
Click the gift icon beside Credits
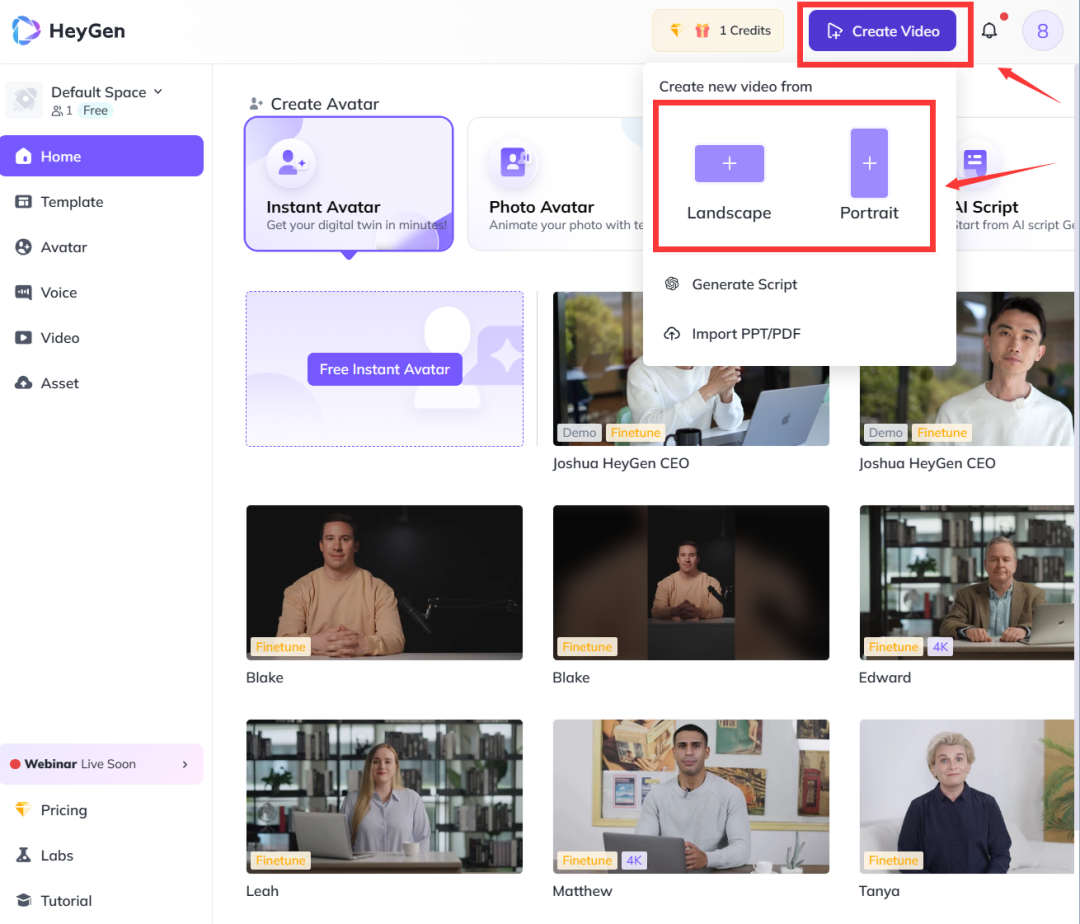point(702,30)
